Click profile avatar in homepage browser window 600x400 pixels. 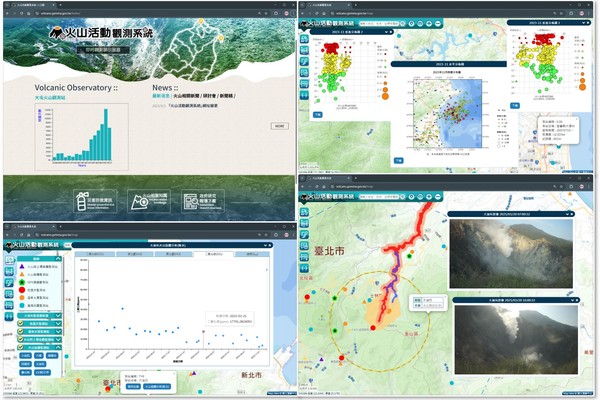pyautogui.click(x=286, y=13)
